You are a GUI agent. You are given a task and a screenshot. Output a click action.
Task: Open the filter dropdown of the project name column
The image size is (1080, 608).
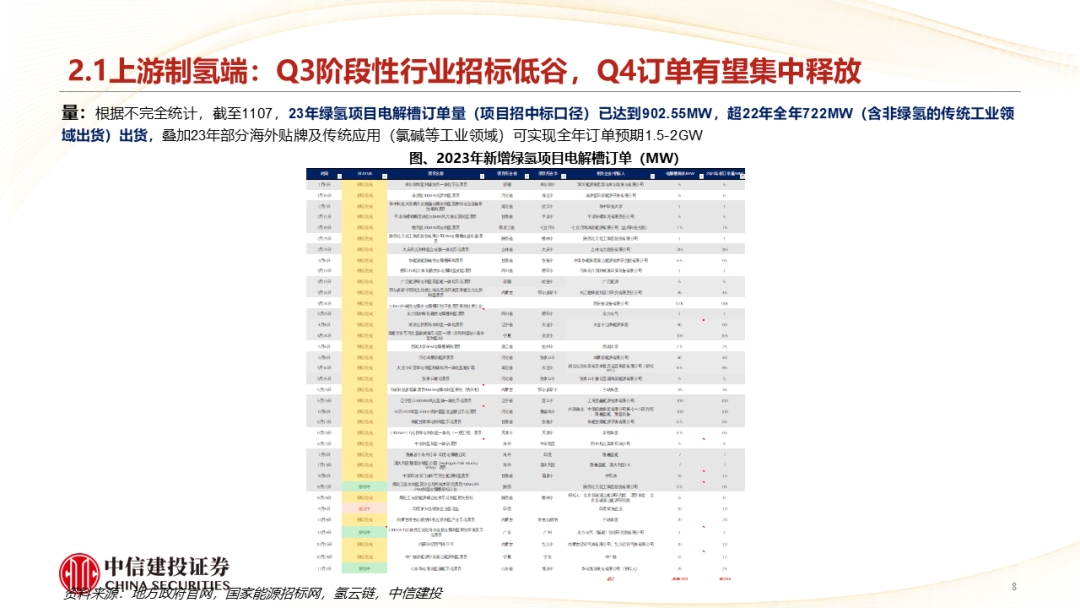[x=482, y=176]
